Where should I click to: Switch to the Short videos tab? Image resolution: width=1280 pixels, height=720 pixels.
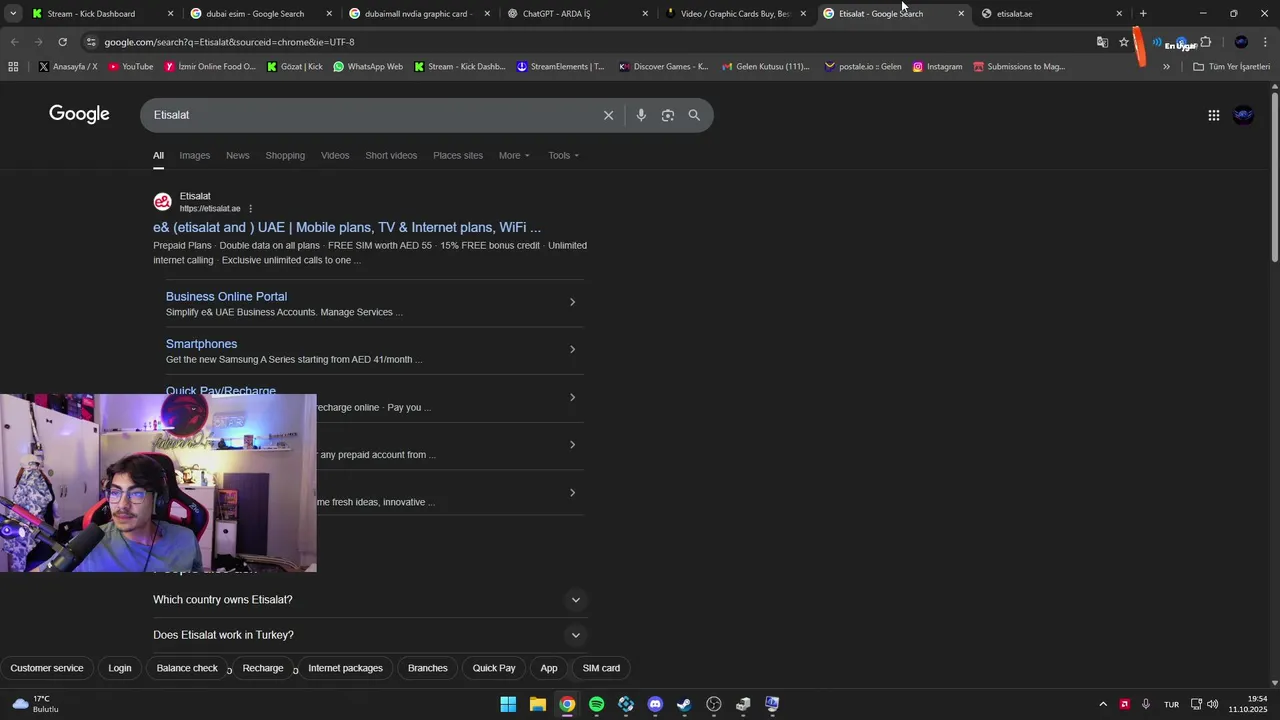pos(391,155)
